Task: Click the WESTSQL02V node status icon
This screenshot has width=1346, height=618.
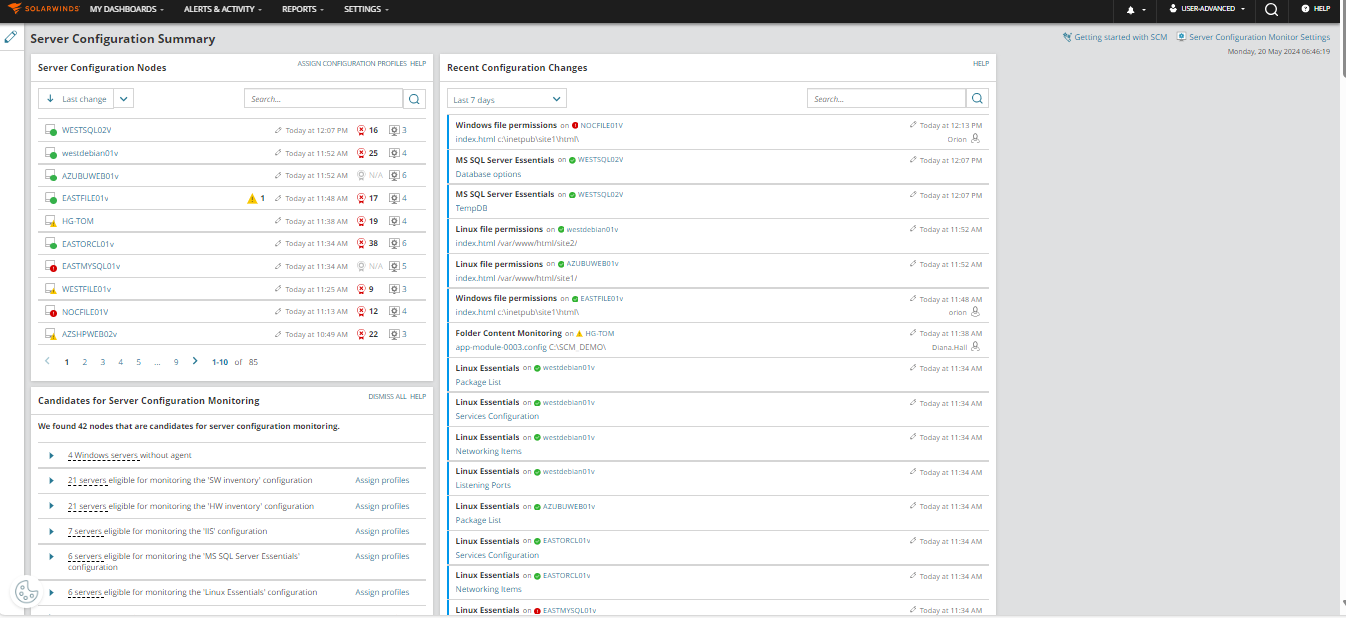Action: 50,131
